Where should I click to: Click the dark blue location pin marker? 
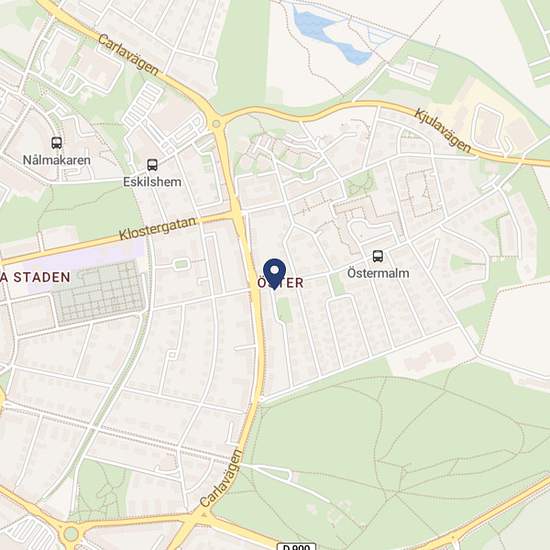point(274,274)
